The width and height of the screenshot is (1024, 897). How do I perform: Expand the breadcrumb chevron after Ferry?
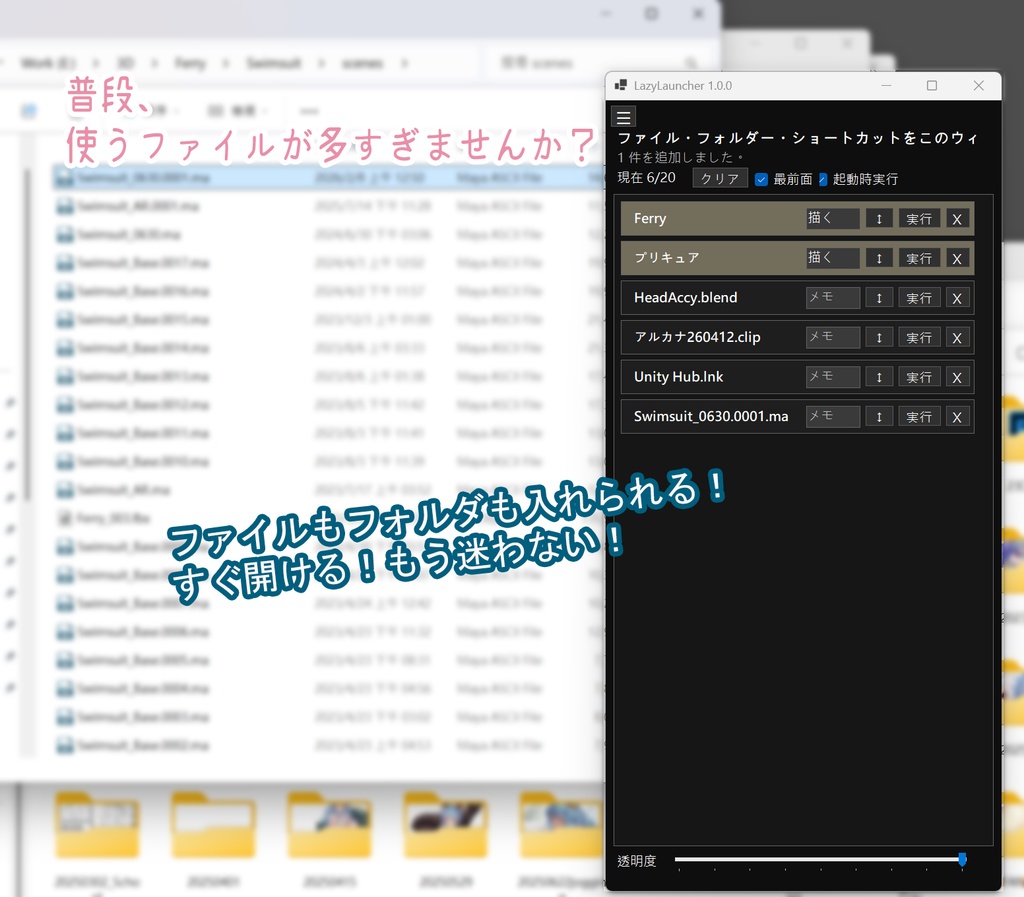pos(224,62)
